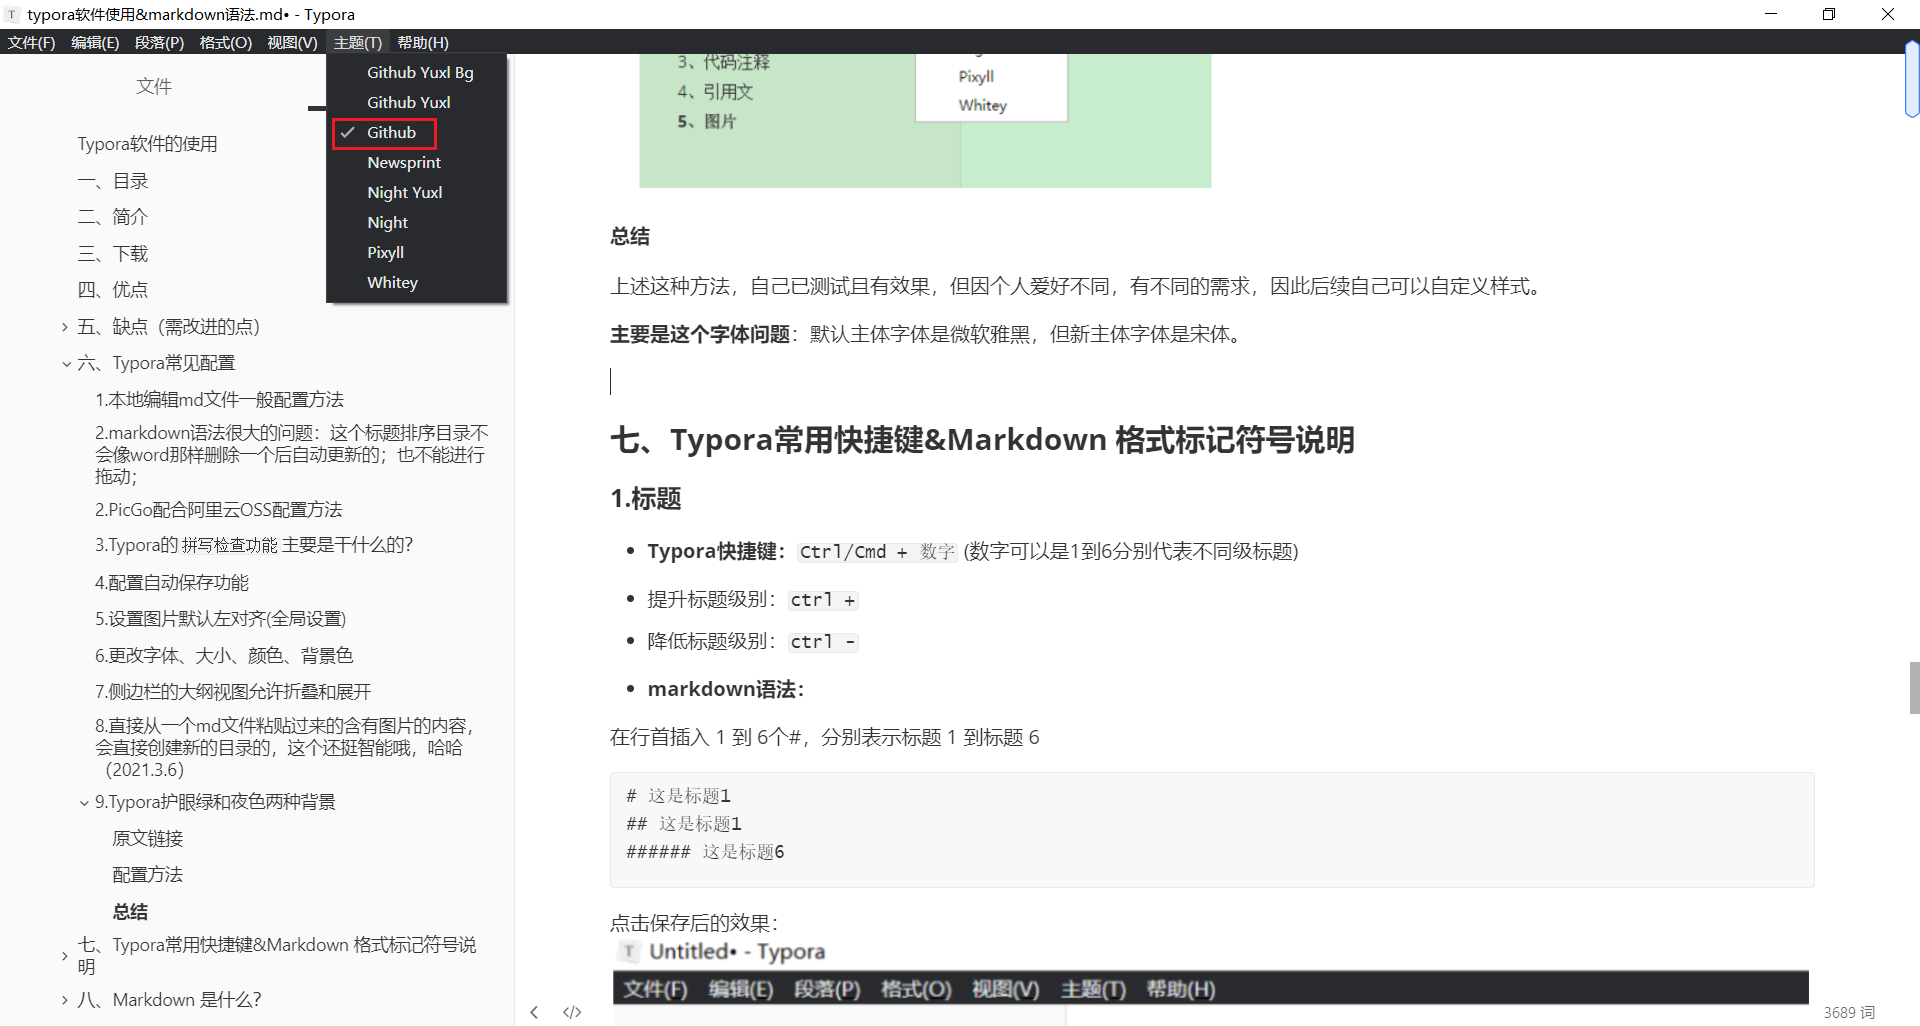
Task: Open the 视图(V) menu
Action: pyautogui.click(x=292, y=42)
